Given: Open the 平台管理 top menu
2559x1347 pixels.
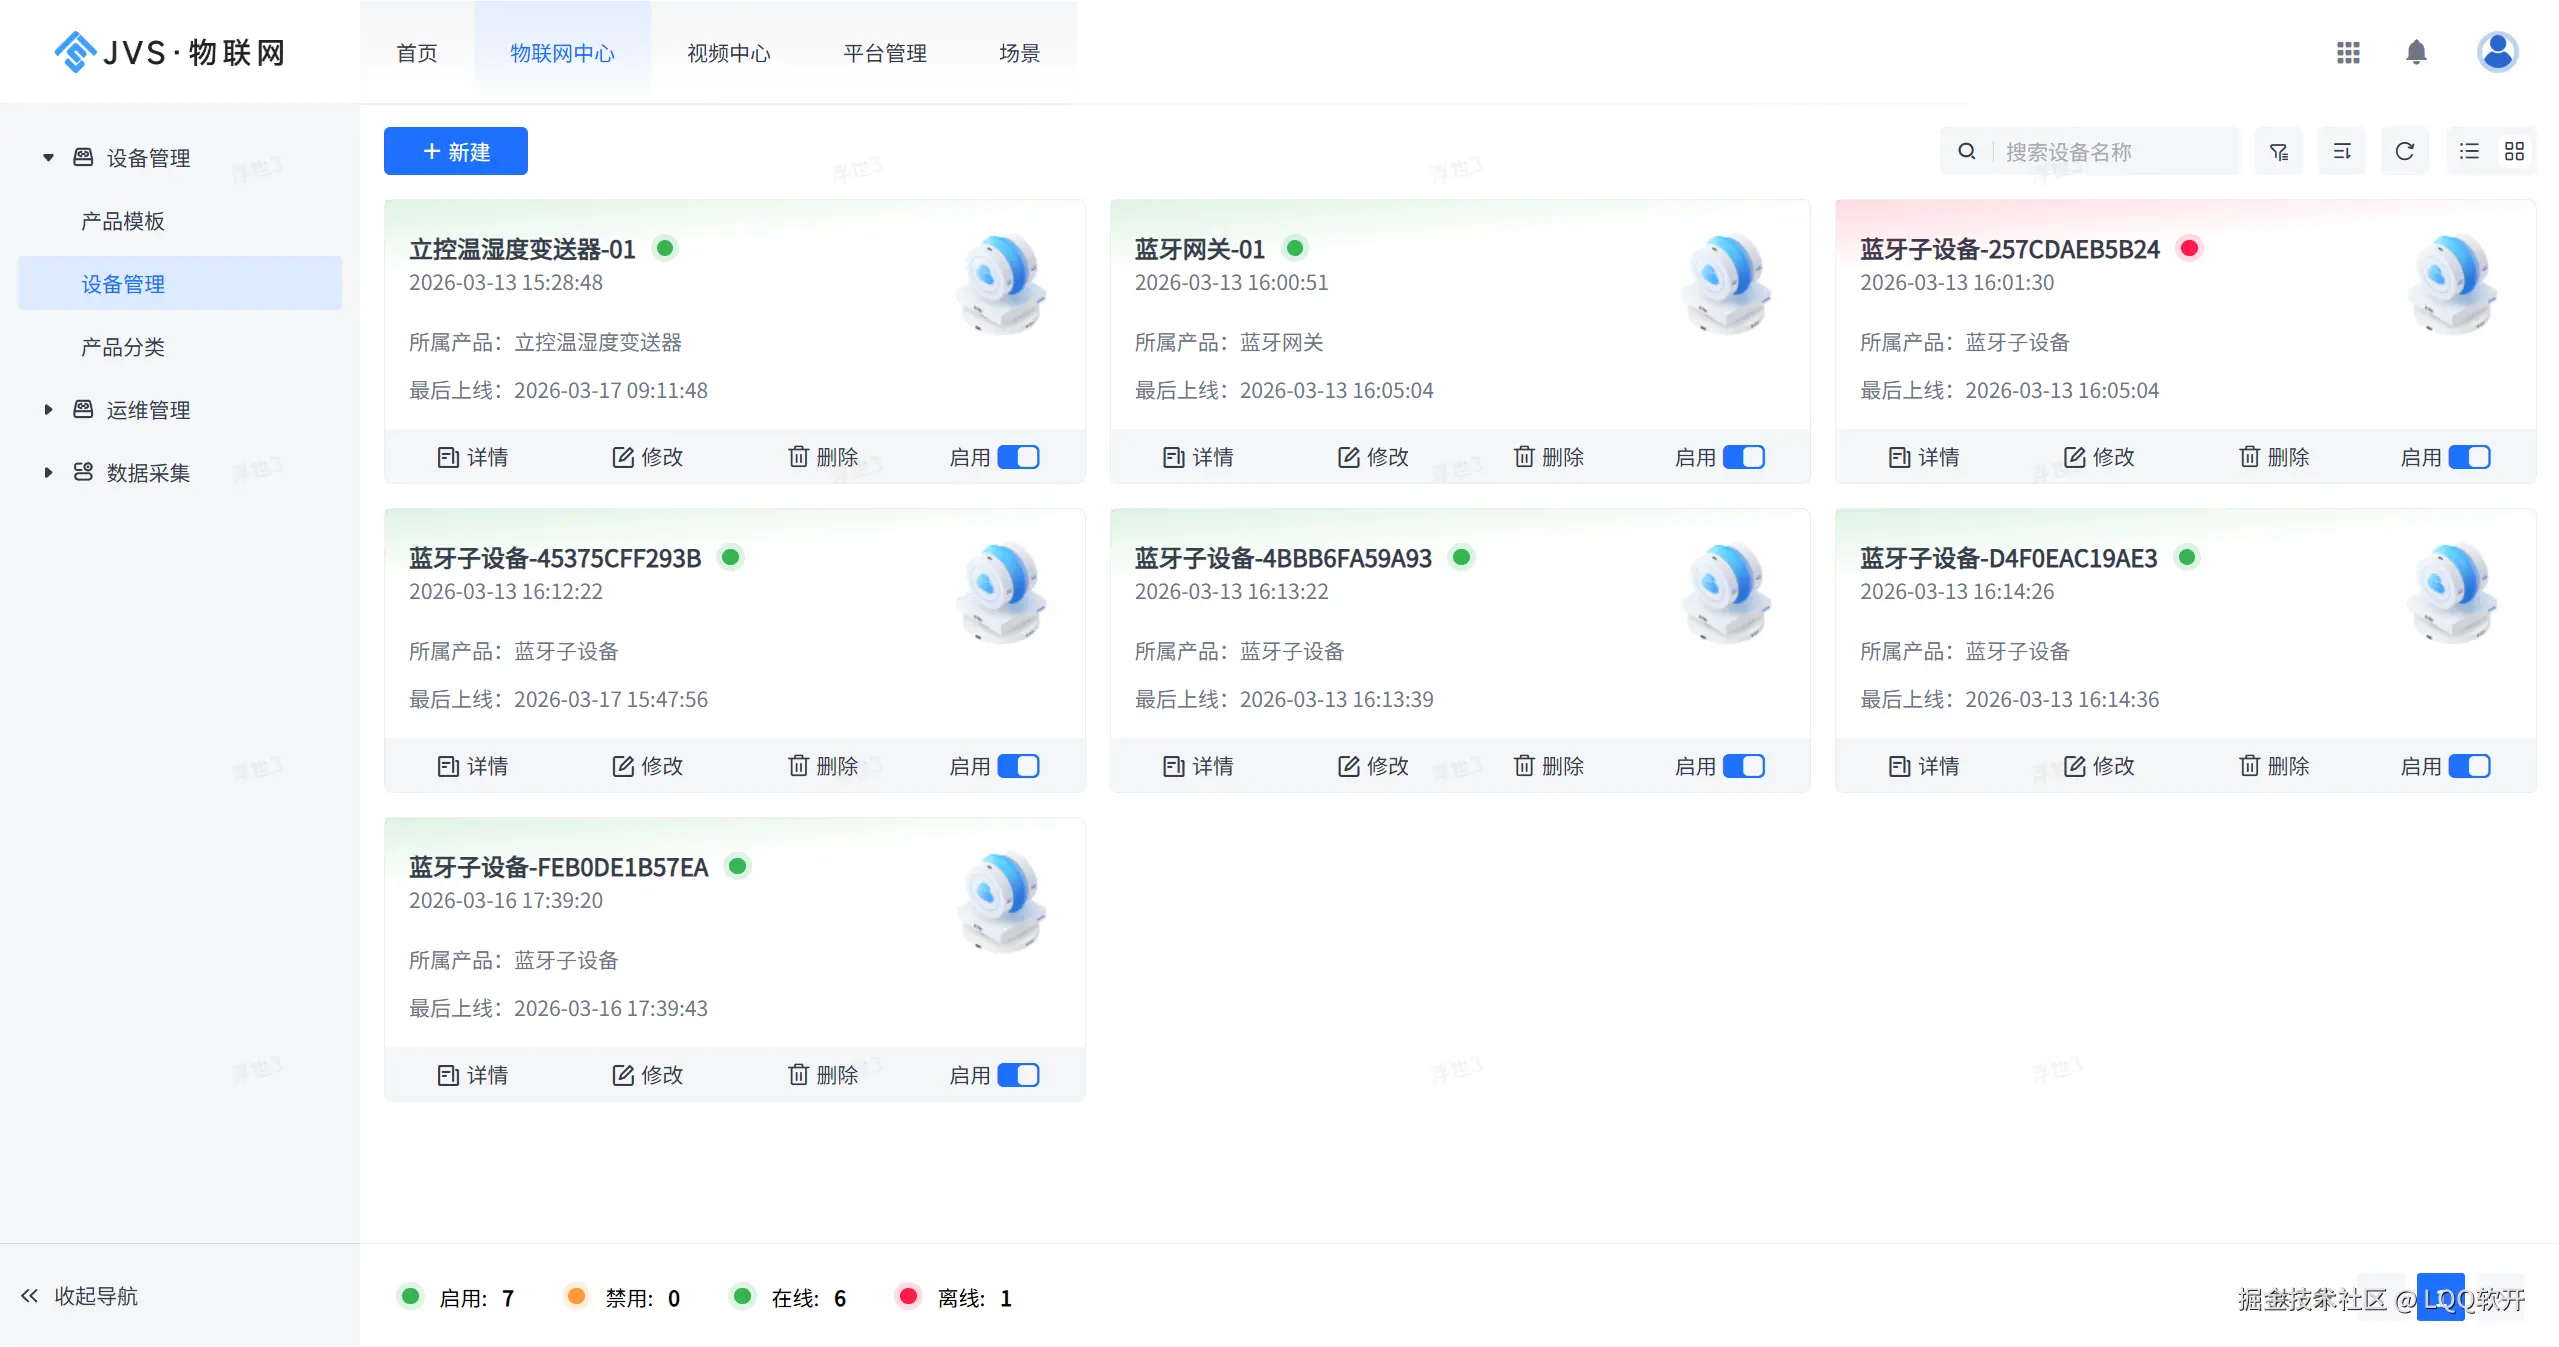Looking at the screenshot, I should point(884,53).
